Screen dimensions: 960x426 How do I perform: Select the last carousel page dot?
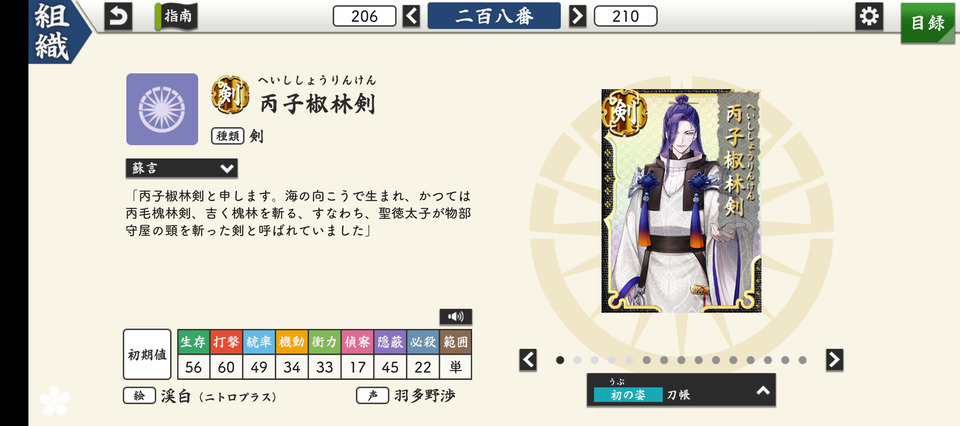(802, 360)
